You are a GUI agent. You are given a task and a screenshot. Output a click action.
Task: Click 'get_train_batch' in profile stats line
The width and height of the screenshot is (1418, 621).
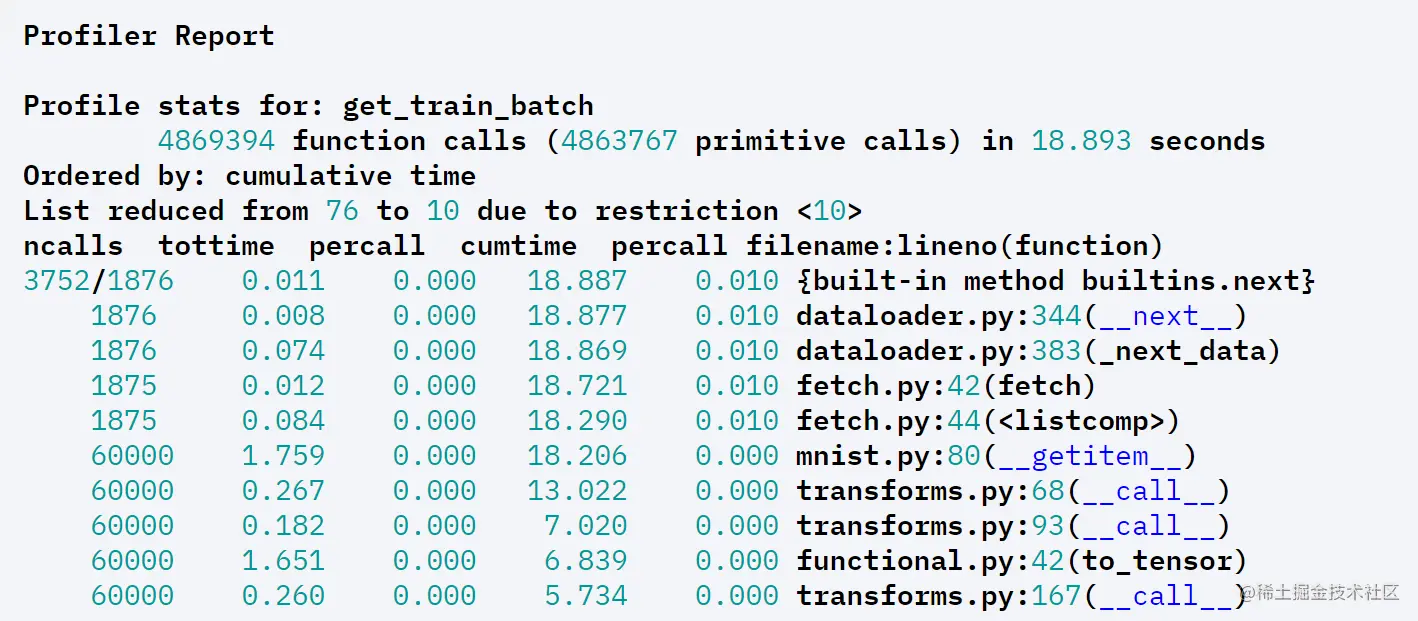pos(468,106)
